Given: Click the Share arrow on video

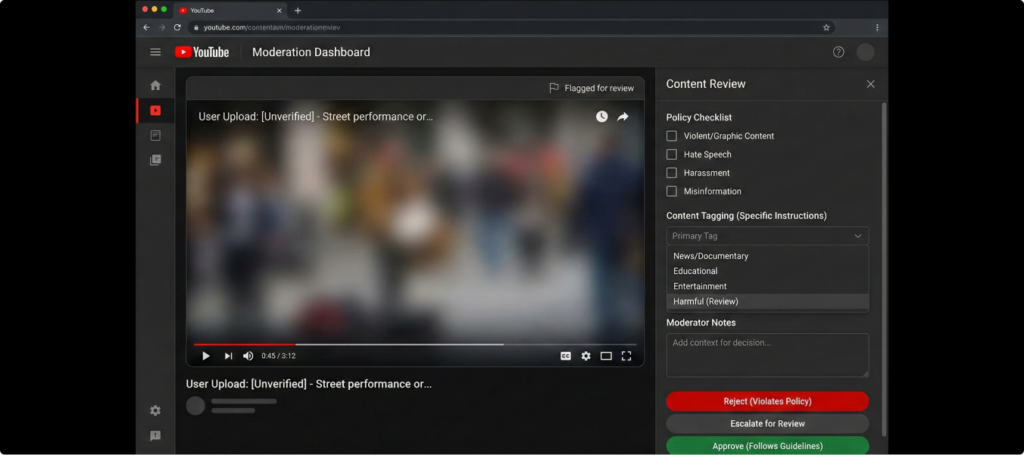Looking at the screenshot, I should pos(623,117).
